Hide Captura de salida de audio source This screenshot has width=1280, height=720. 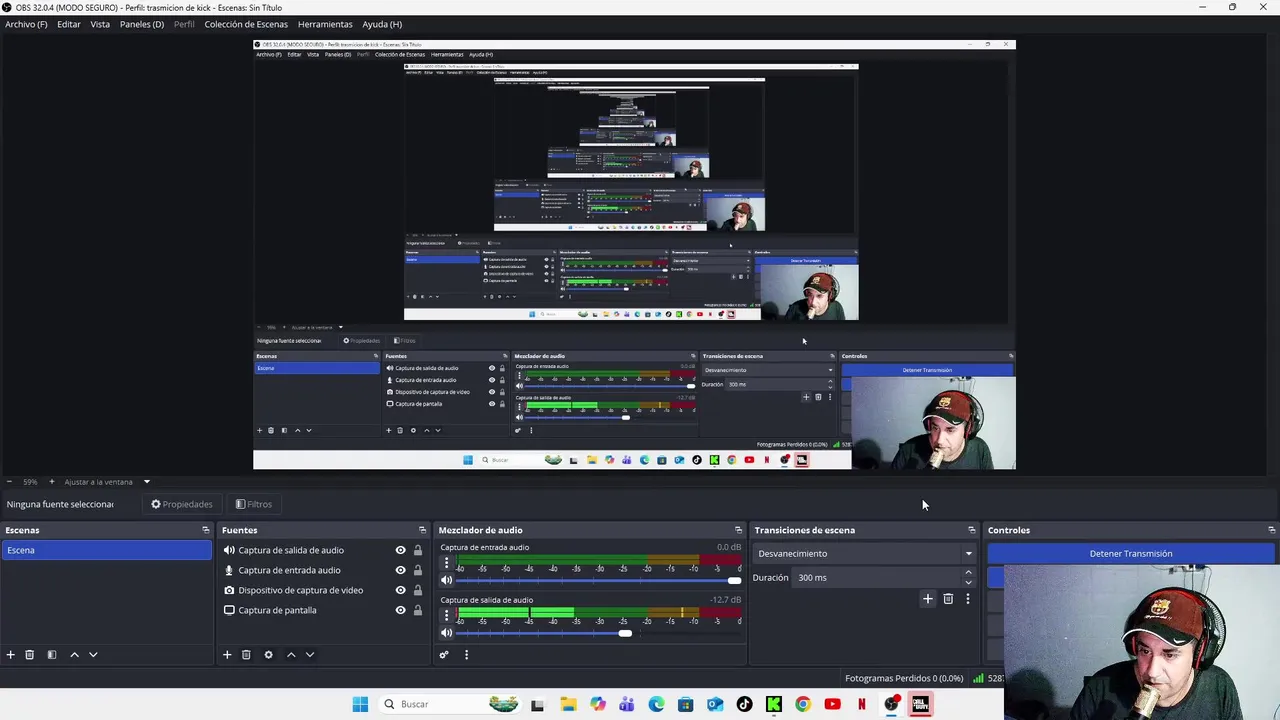pos(400,550)
